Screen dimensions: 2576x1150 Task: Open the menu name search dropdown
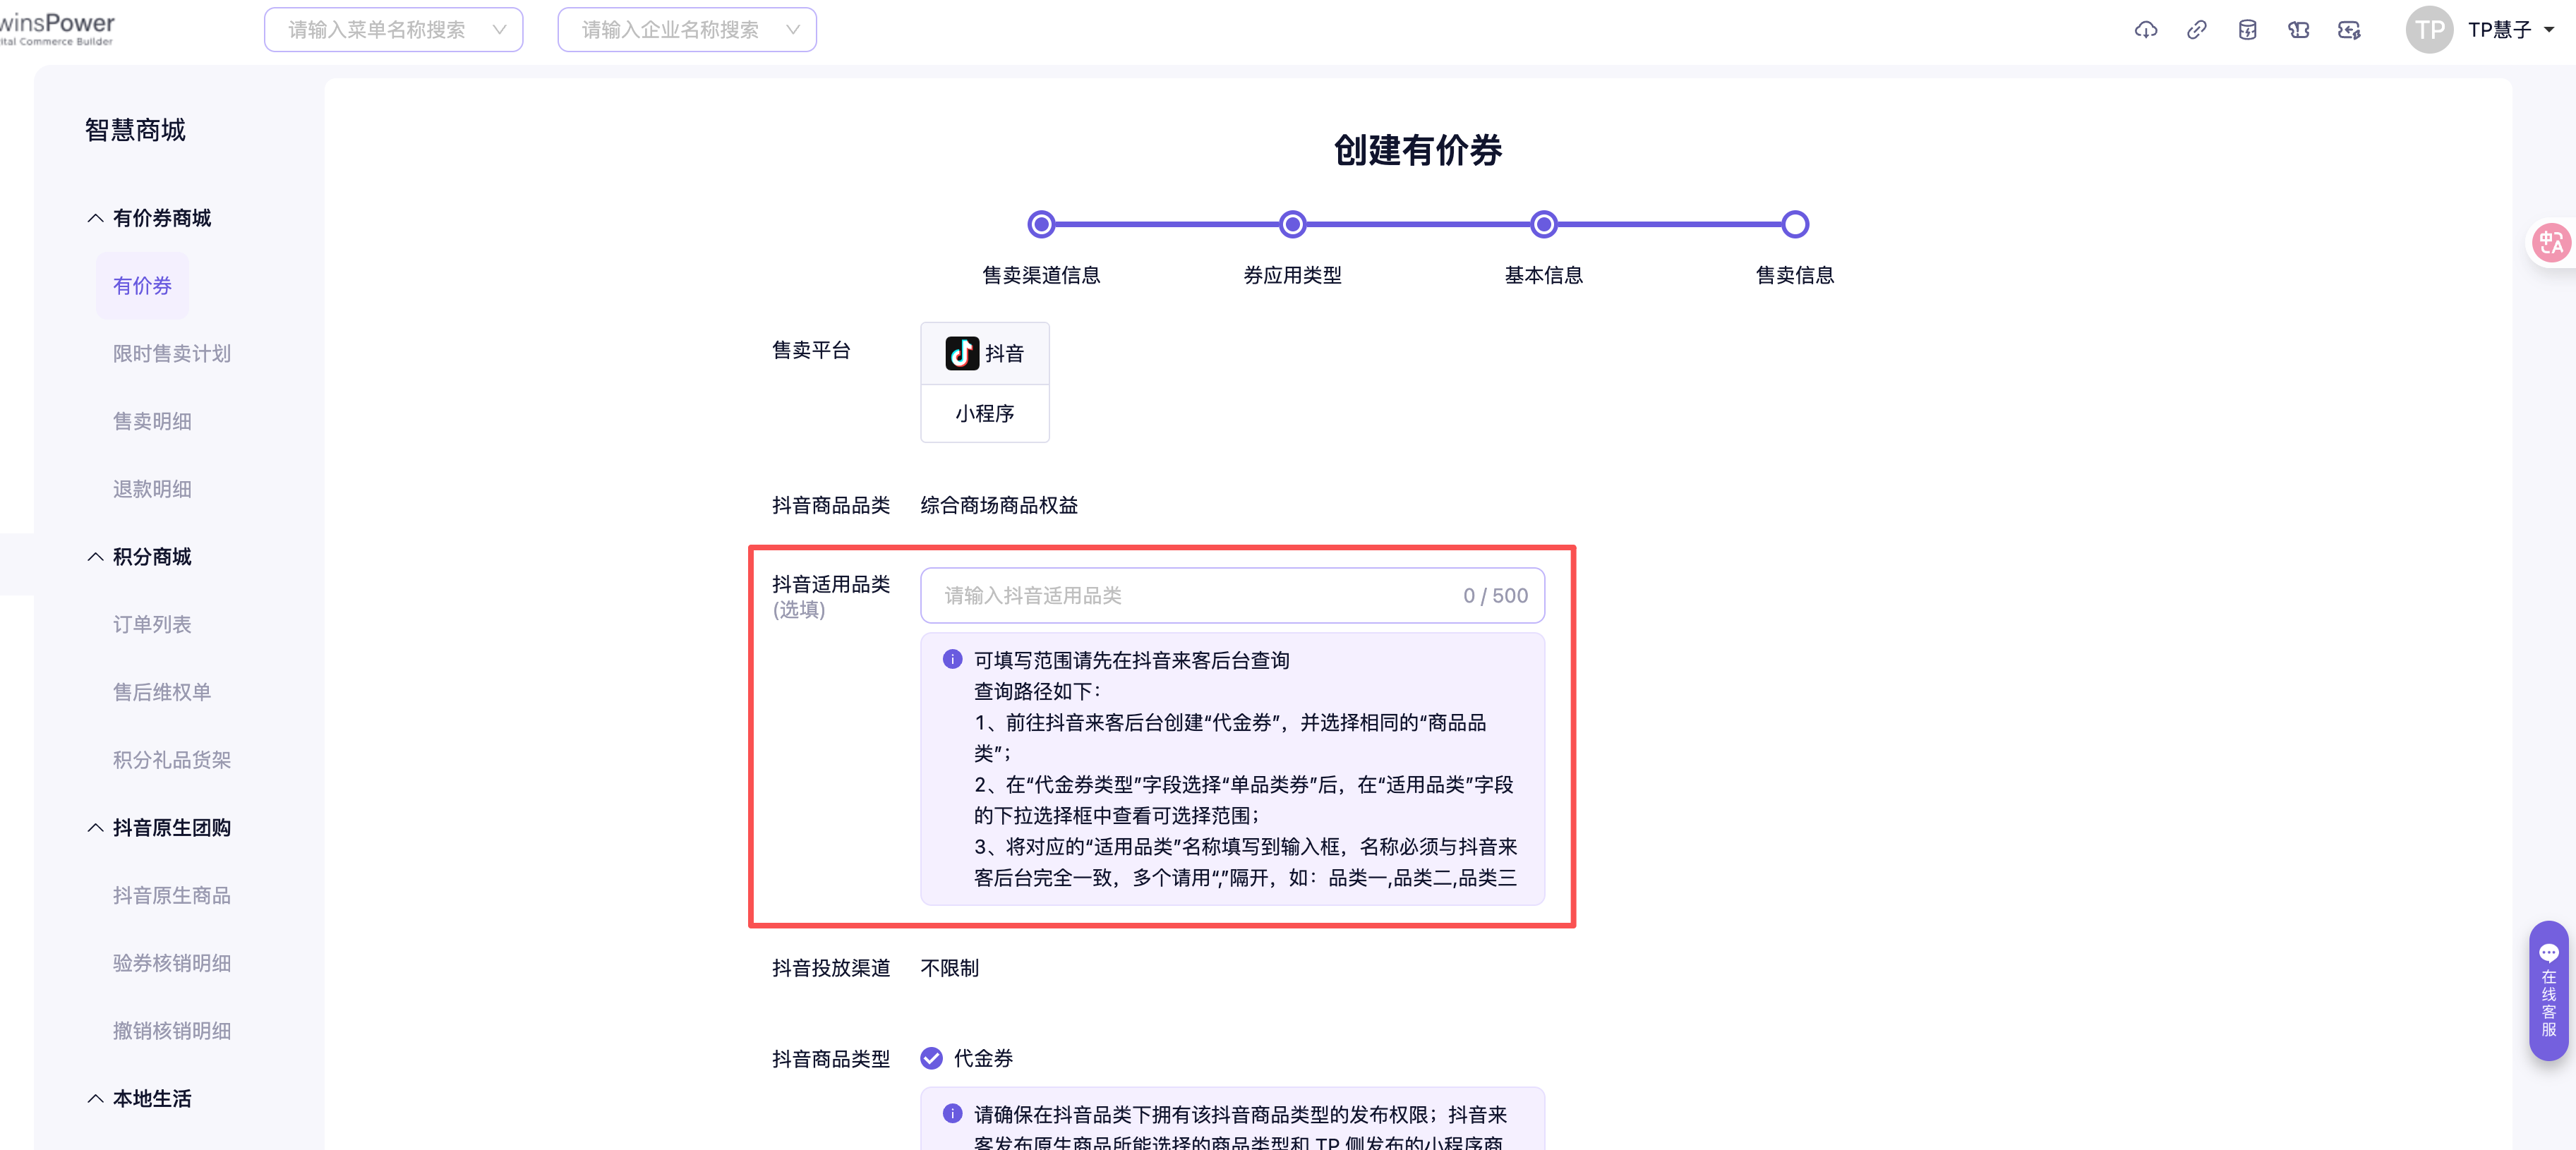coord(393,30)
